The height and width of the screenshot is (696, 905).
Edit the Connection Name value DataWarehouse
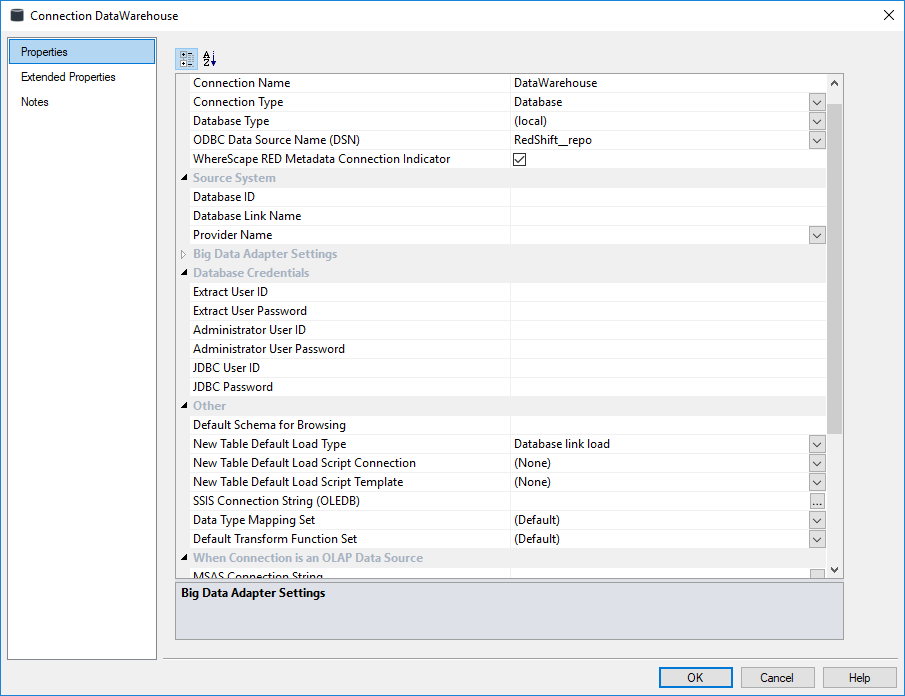pos(668,83)
